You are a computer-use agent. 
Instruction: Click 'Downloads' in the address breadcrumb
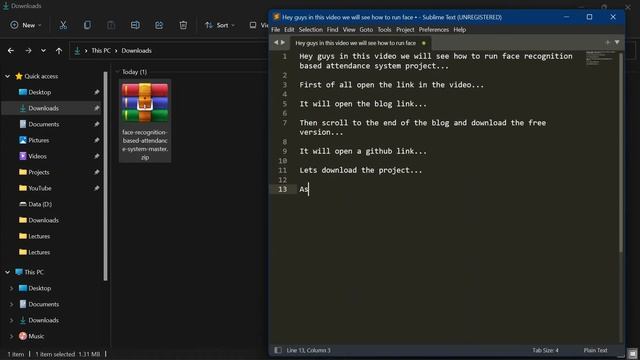click(x=136, y=51)
